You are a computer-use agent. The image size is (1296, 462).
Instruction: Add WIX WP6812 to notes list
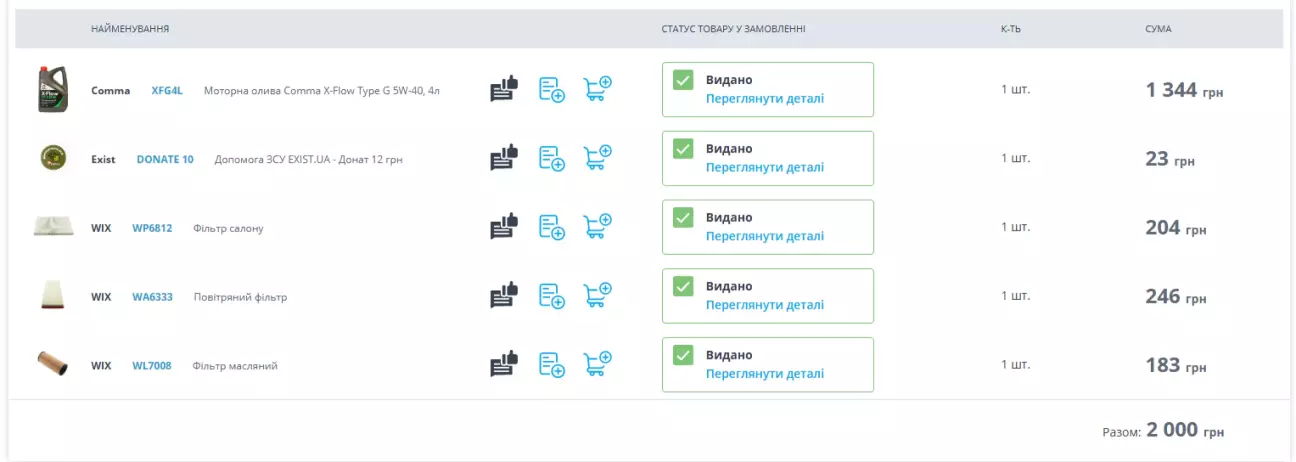(552, 227)
